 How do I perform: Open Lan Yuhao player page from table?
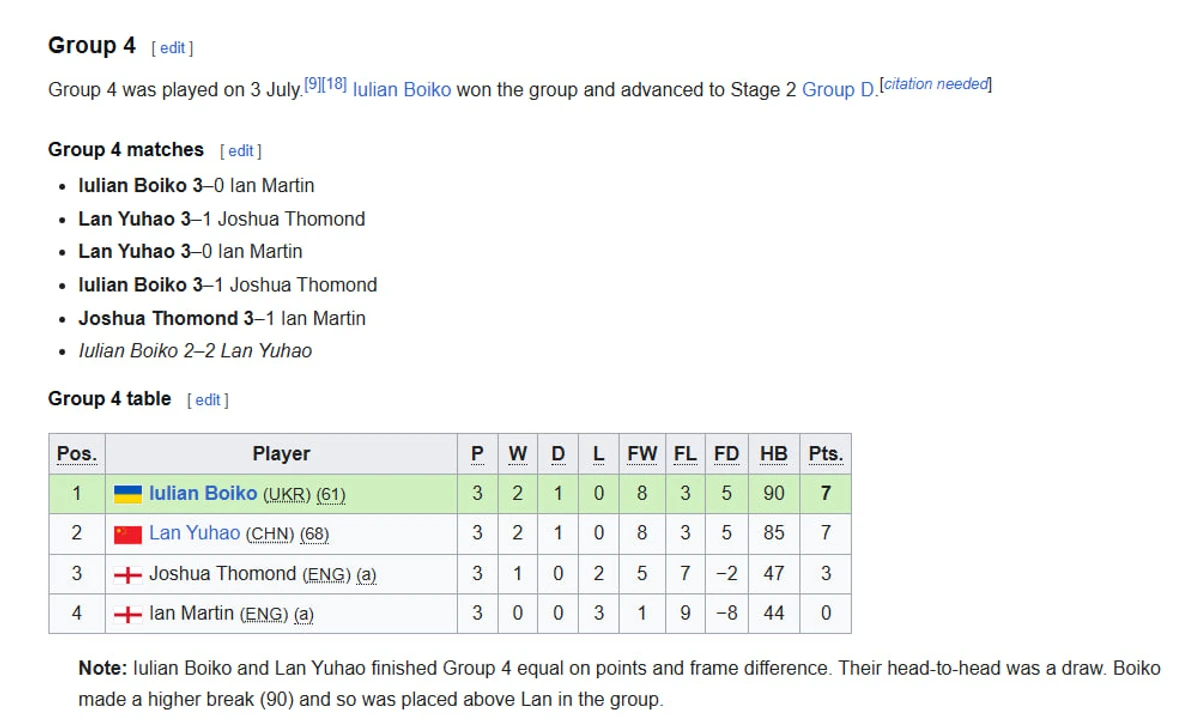click(x=195, y=533)
